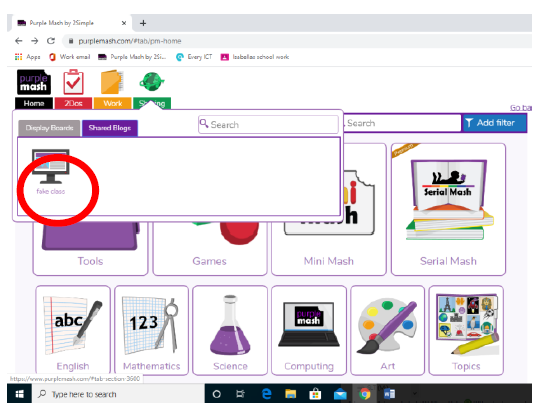The image size is (546, 419).
Task: Click the purplemash.com address bar
Action: click(297, 41)
